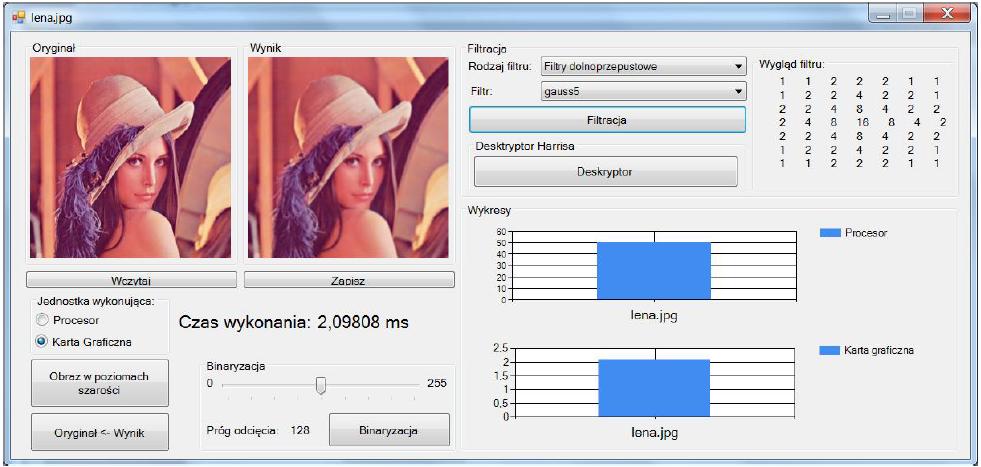Click the Jednostka wykonująca label

click(x=94, y=301)
